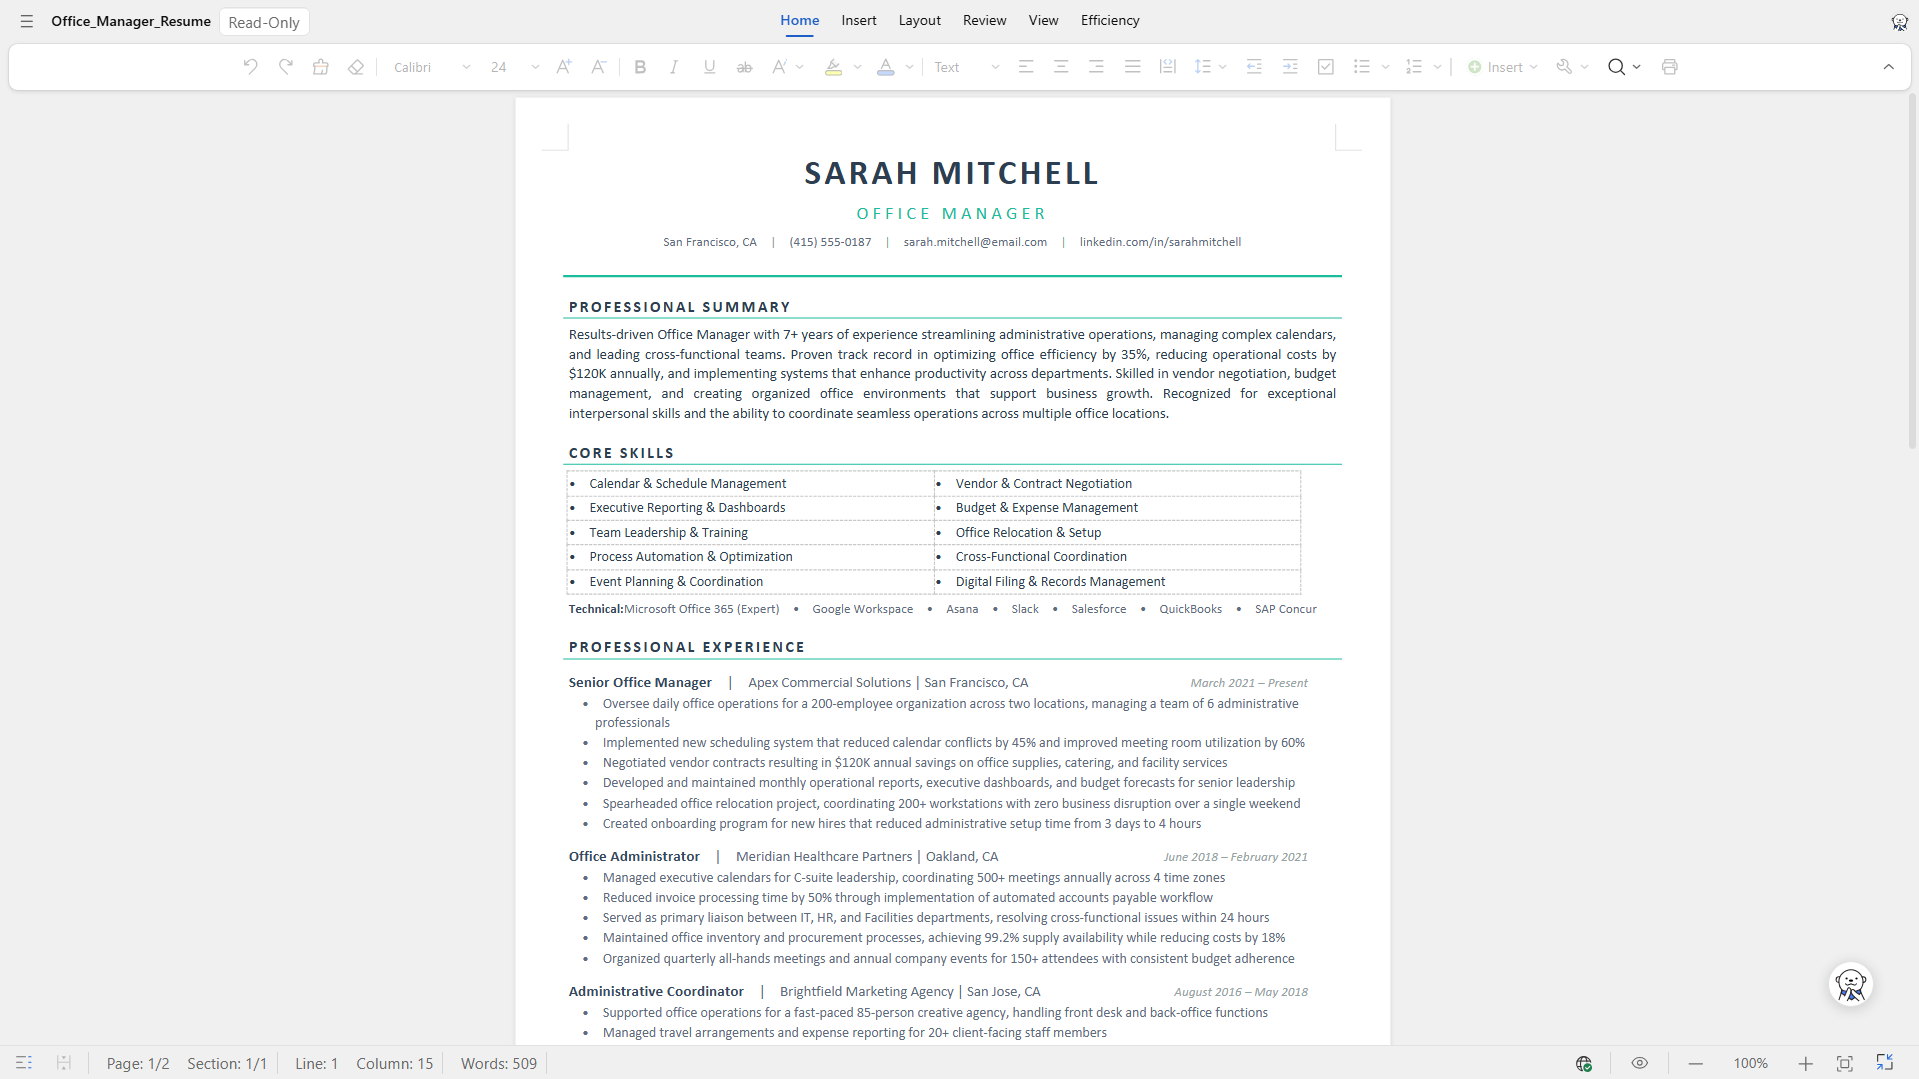
Task: Click the 100% zoom level
Action: pyautogui.click(x=1751, y=1063)
